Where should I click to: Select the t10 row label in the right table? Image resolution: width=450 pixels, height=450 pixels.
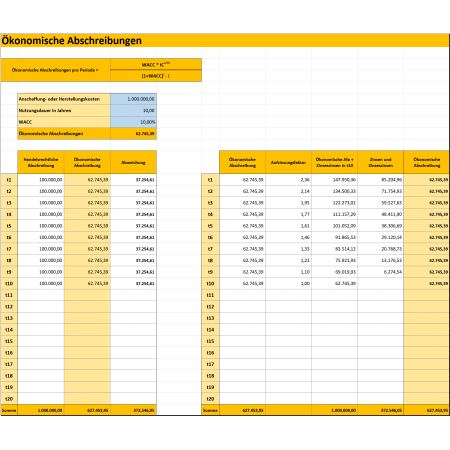(210, 283)
